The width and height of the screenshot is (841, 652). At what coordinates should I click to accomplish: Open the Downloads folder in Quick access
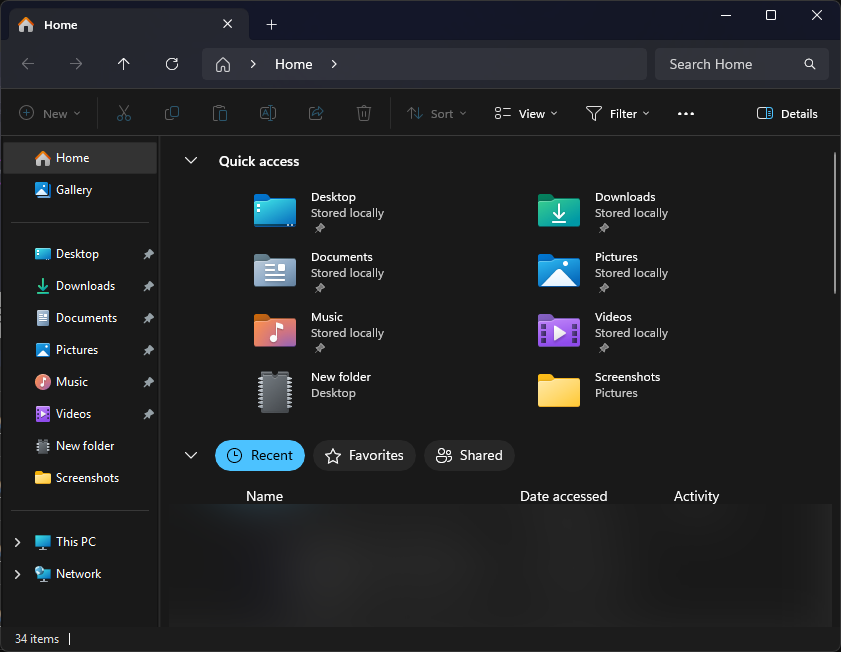point(558,211)
